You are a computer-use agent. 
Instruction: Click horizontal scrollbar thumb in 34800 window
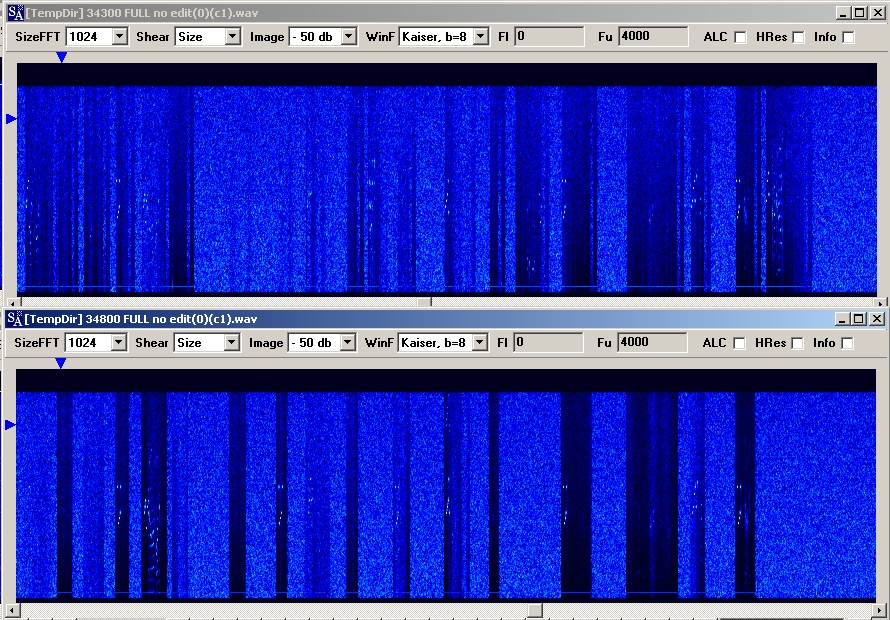click(x=535, y=611)
